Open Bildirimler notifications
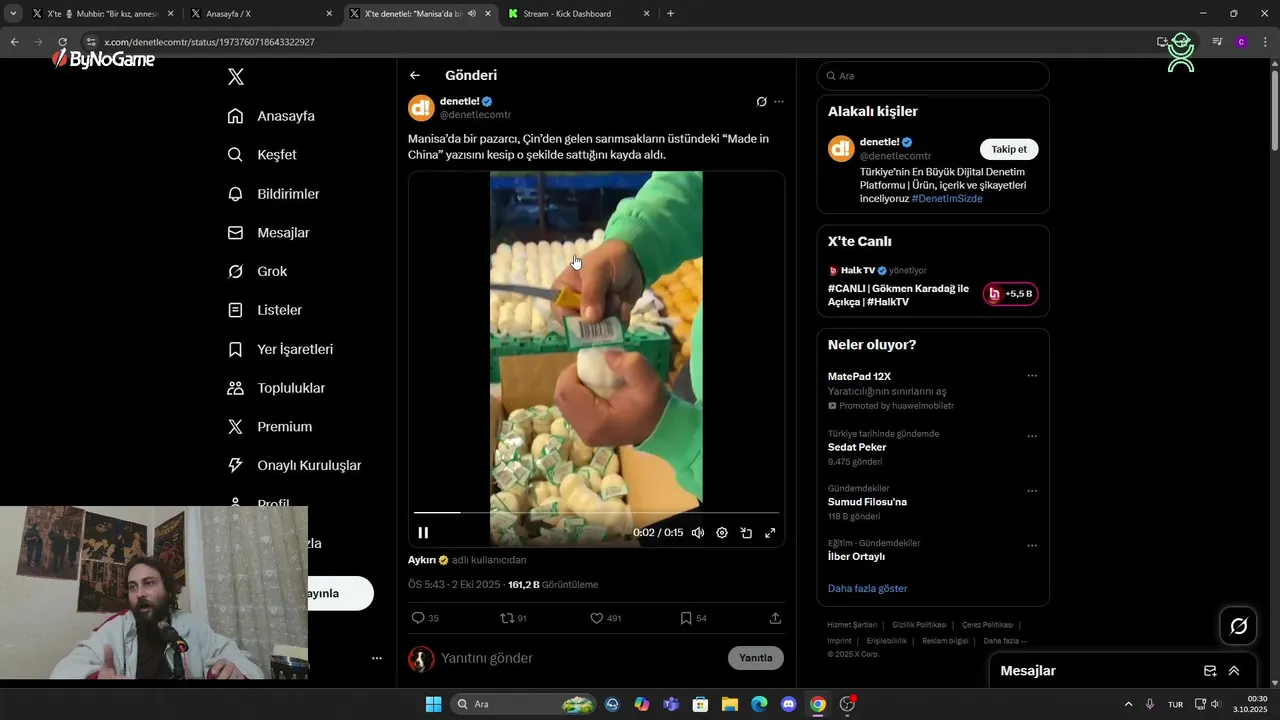Screen dimensions: 1280x720 273,194
